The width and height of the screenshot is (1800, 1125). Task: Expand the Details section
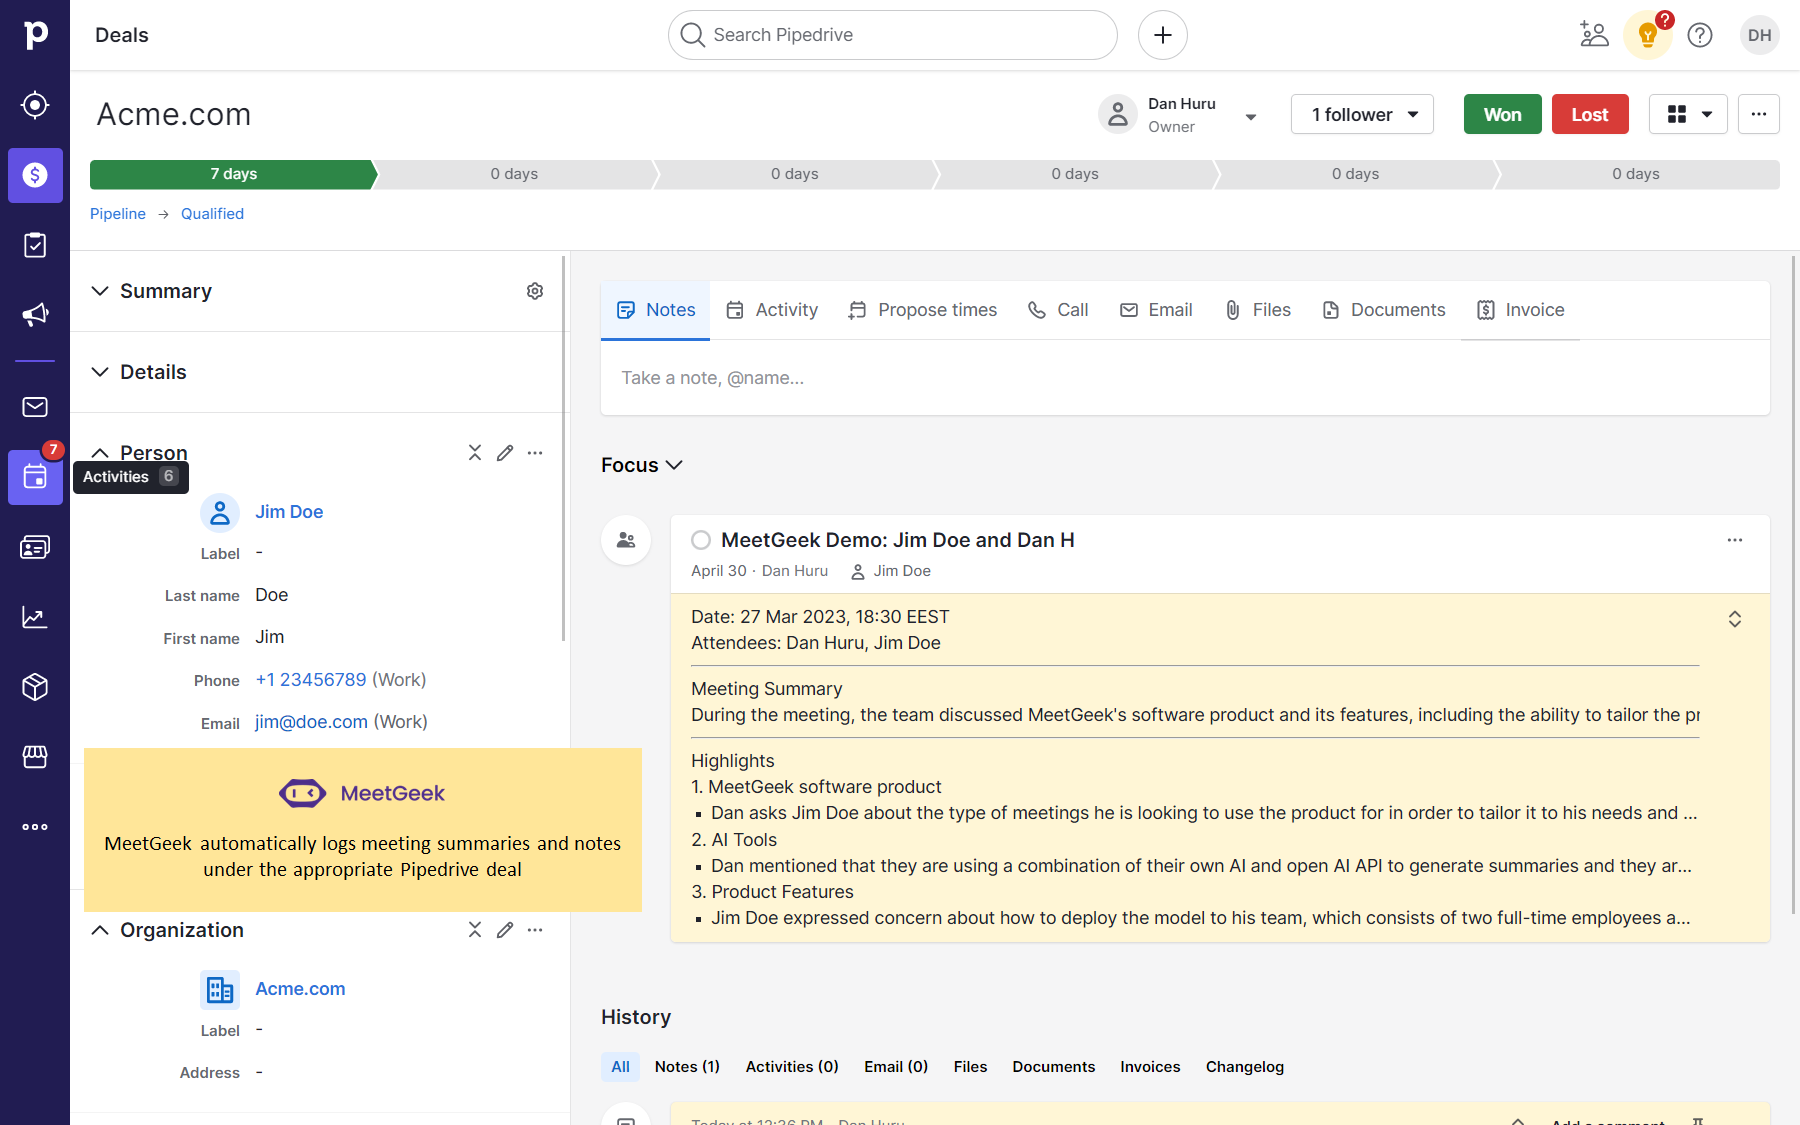(100, 372)
